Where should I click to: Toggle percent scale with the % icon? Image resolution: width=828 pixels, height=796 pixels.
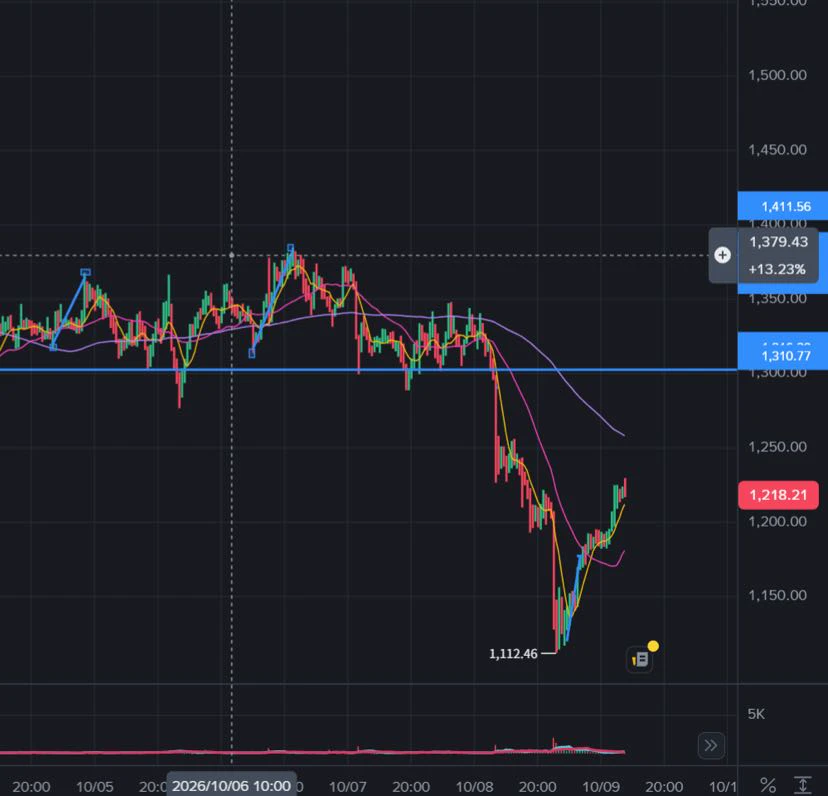point(768,785)
